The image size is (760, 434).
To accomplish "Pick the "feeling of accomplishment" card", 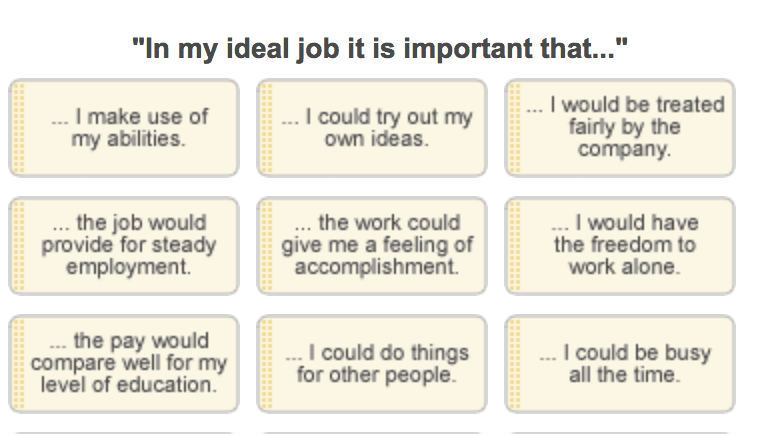I will pos(376,246).
